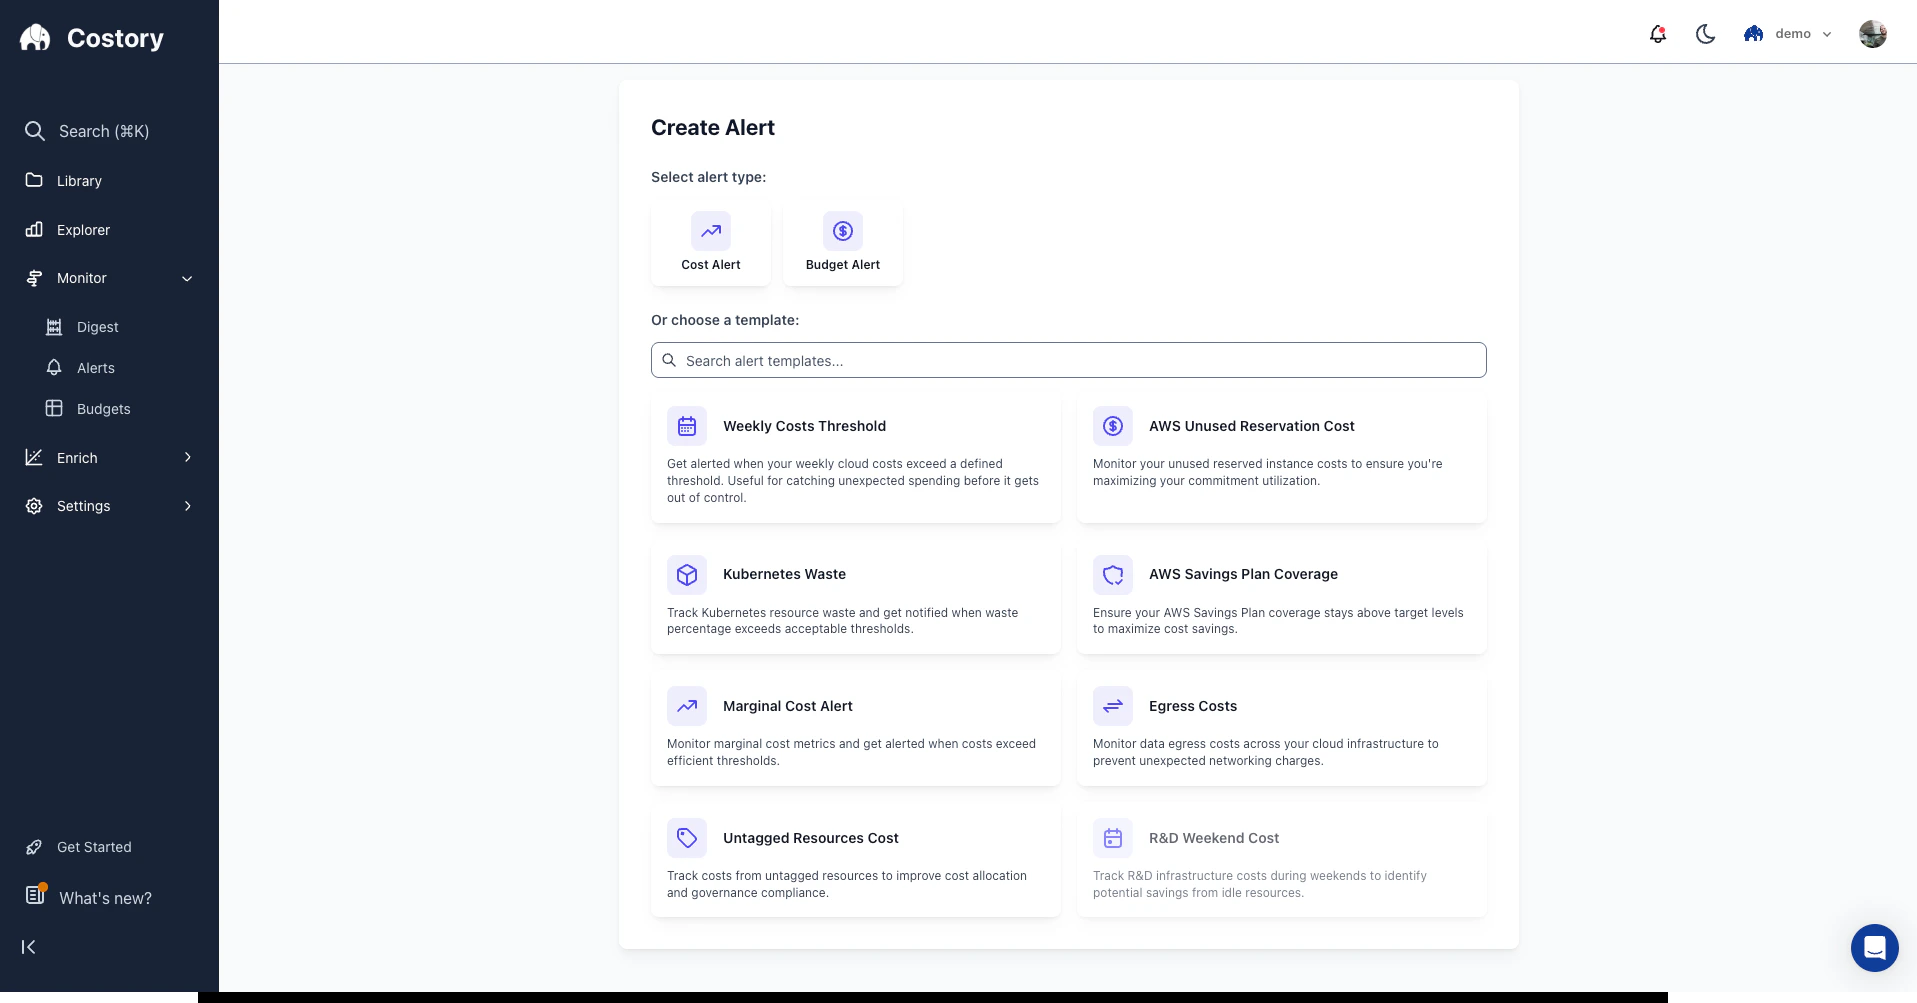Open the Digest section icon in sidebar
Image resolution: width=1917 pixels, height=1003 pixels.
pyautogui.click(x=53, y=326)
